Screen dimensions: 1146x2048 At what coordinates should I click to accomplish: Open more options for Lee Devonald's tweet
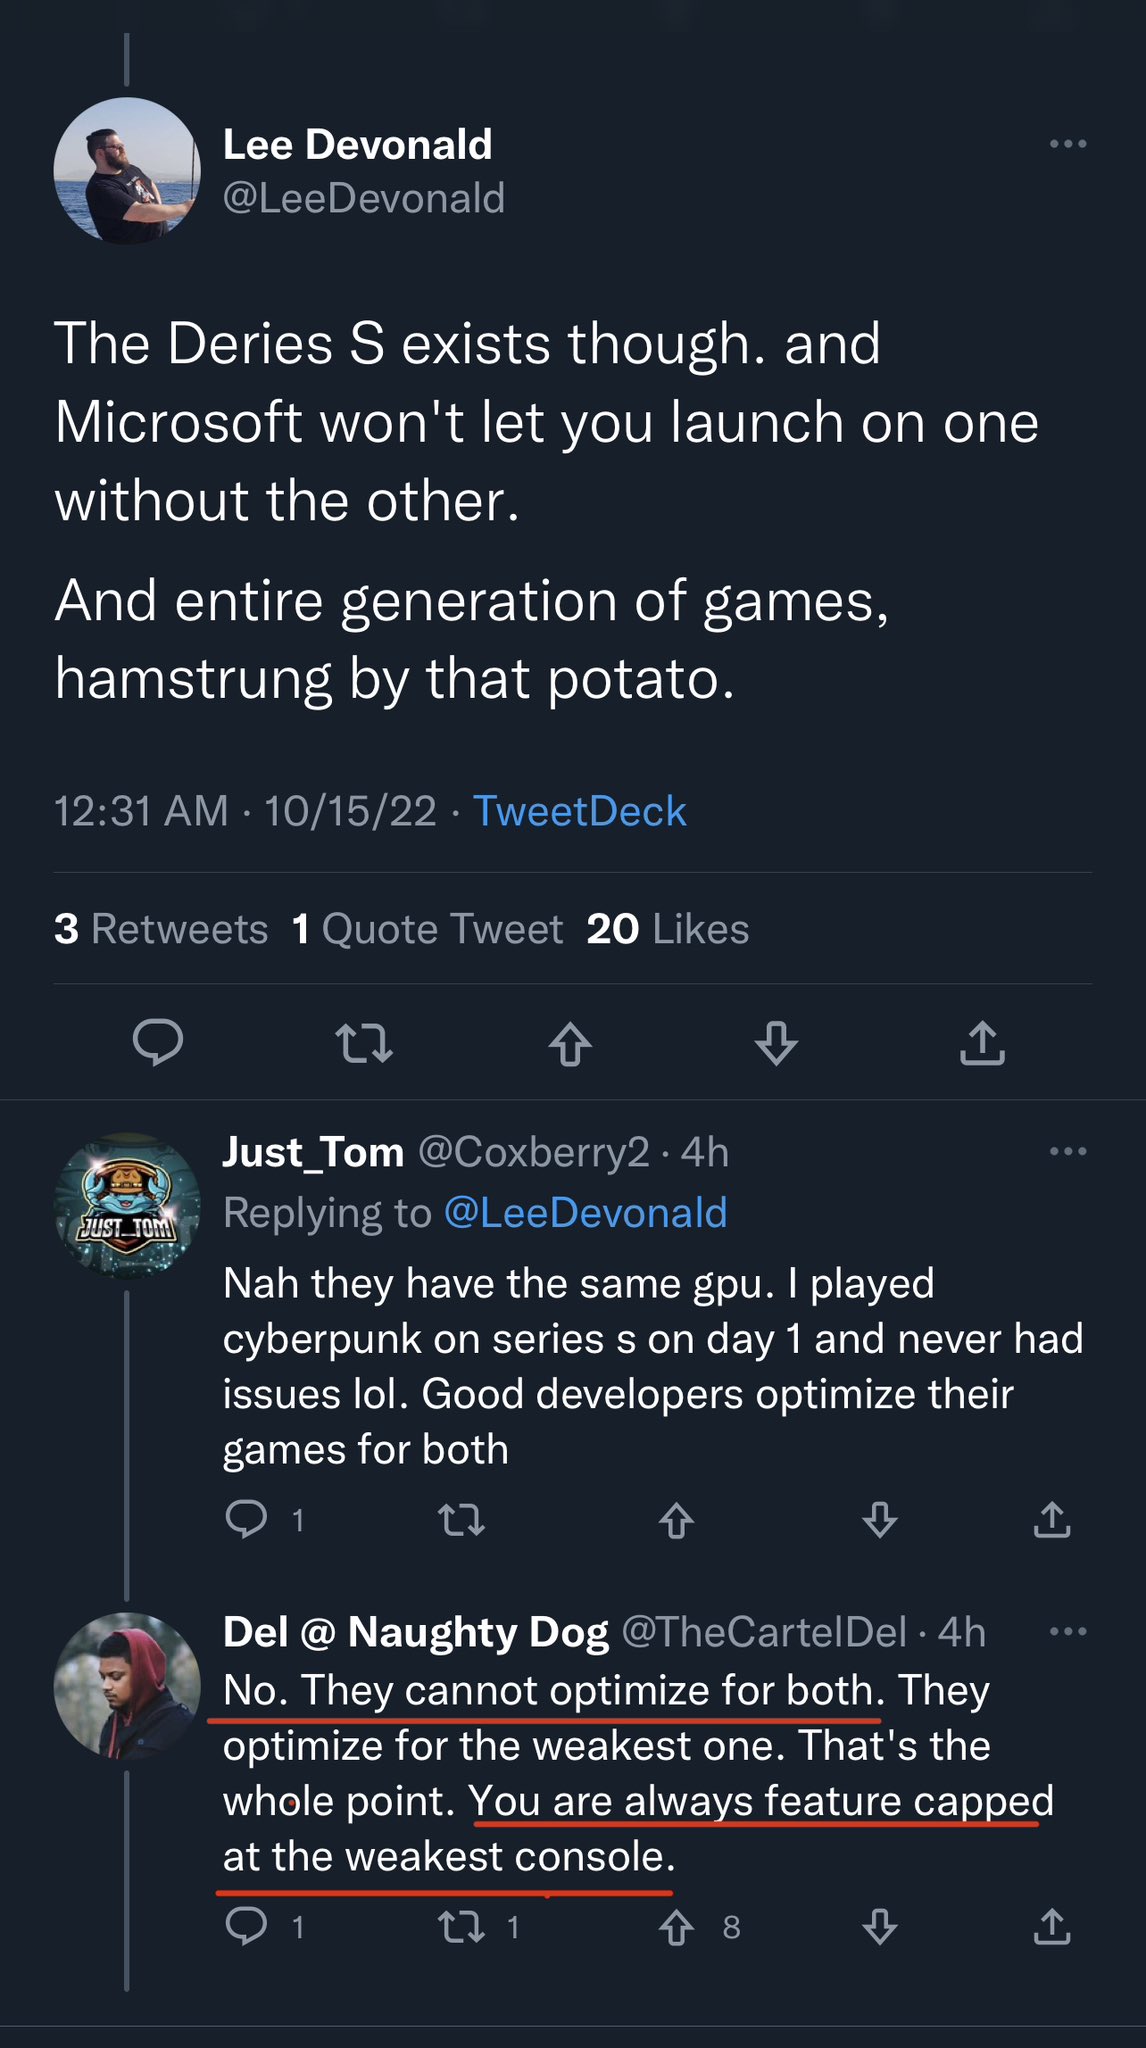pos(1068,144)
